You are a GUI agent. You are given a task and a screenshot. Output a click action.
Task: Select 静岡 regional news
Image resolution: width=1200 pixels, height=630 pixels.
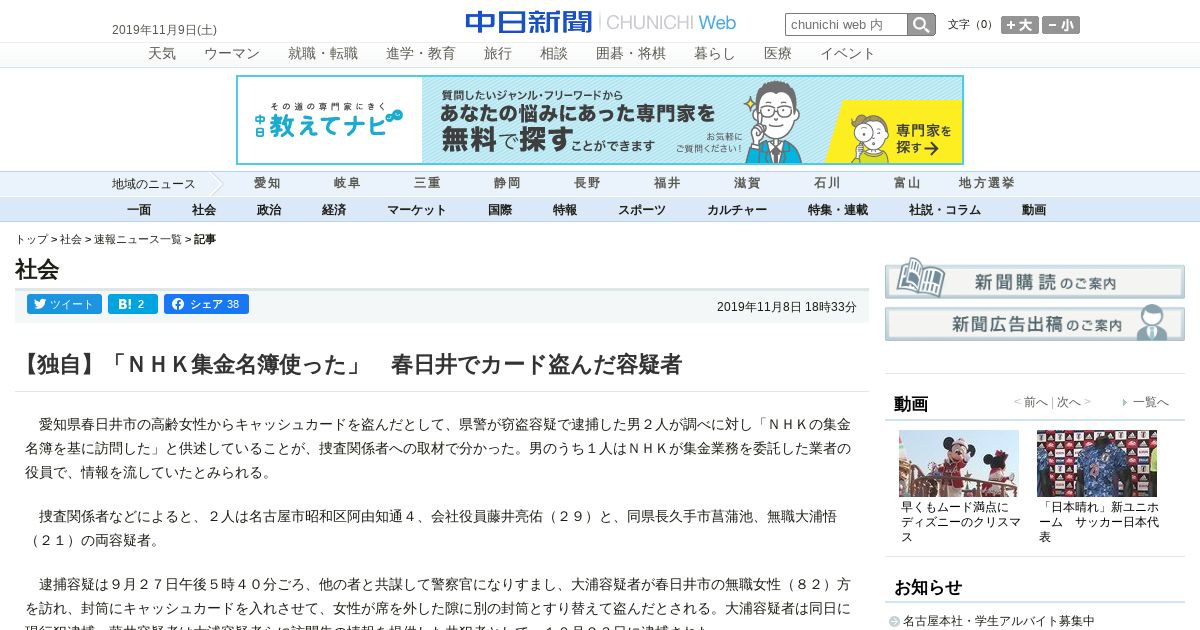[x=507, y=183]
